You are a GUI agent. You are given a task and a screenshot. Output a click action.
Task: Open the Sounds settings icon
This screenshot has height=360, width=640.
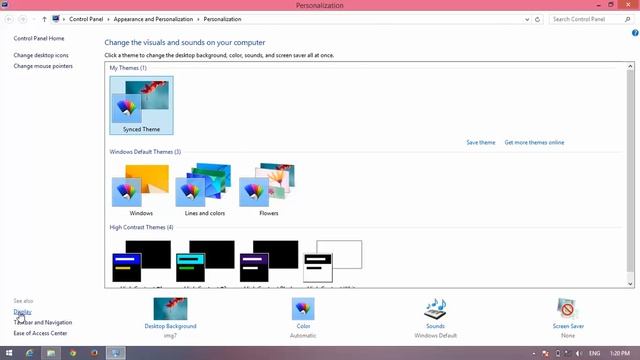coord(435,309)
